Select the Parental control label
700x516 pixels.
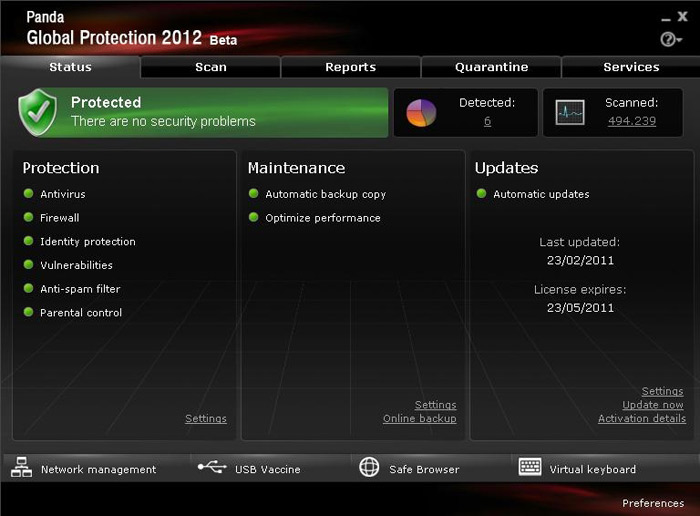(81, 312)
